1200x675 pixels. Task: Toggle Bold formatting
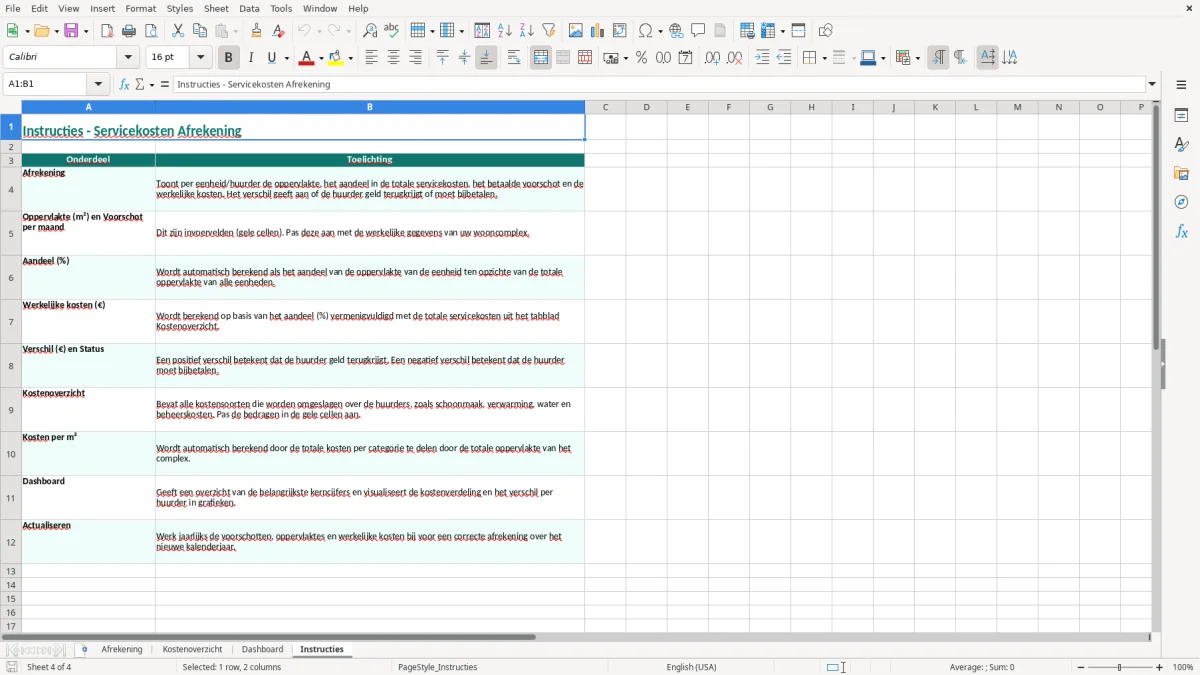coord(228,58)
